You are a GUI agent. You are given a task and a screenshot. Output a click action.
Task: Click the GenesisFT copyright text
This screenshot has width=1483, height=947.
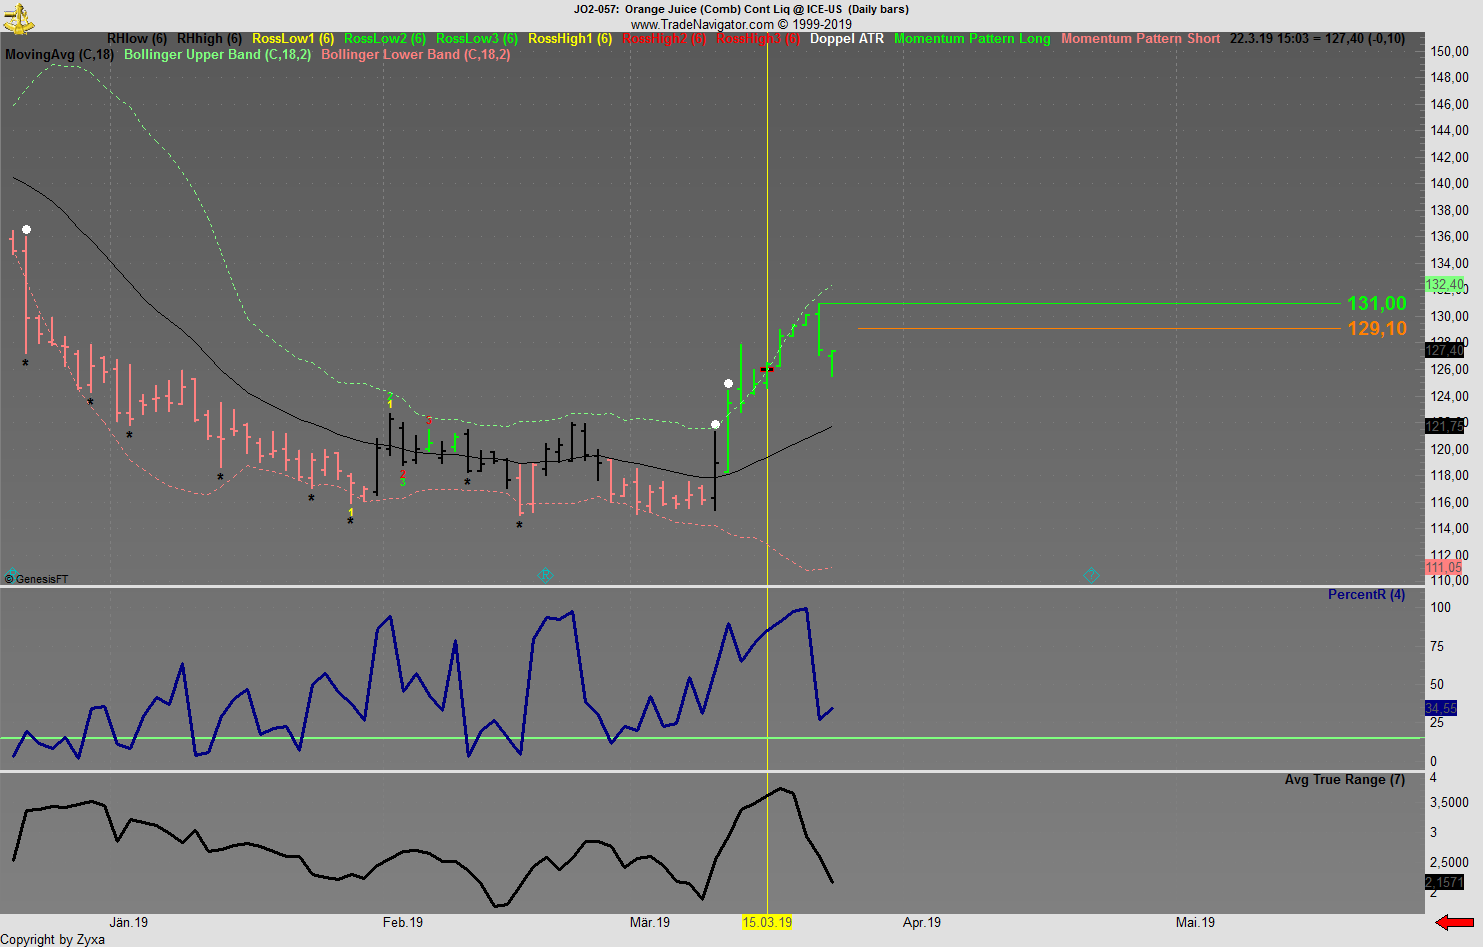pos(37,579)
